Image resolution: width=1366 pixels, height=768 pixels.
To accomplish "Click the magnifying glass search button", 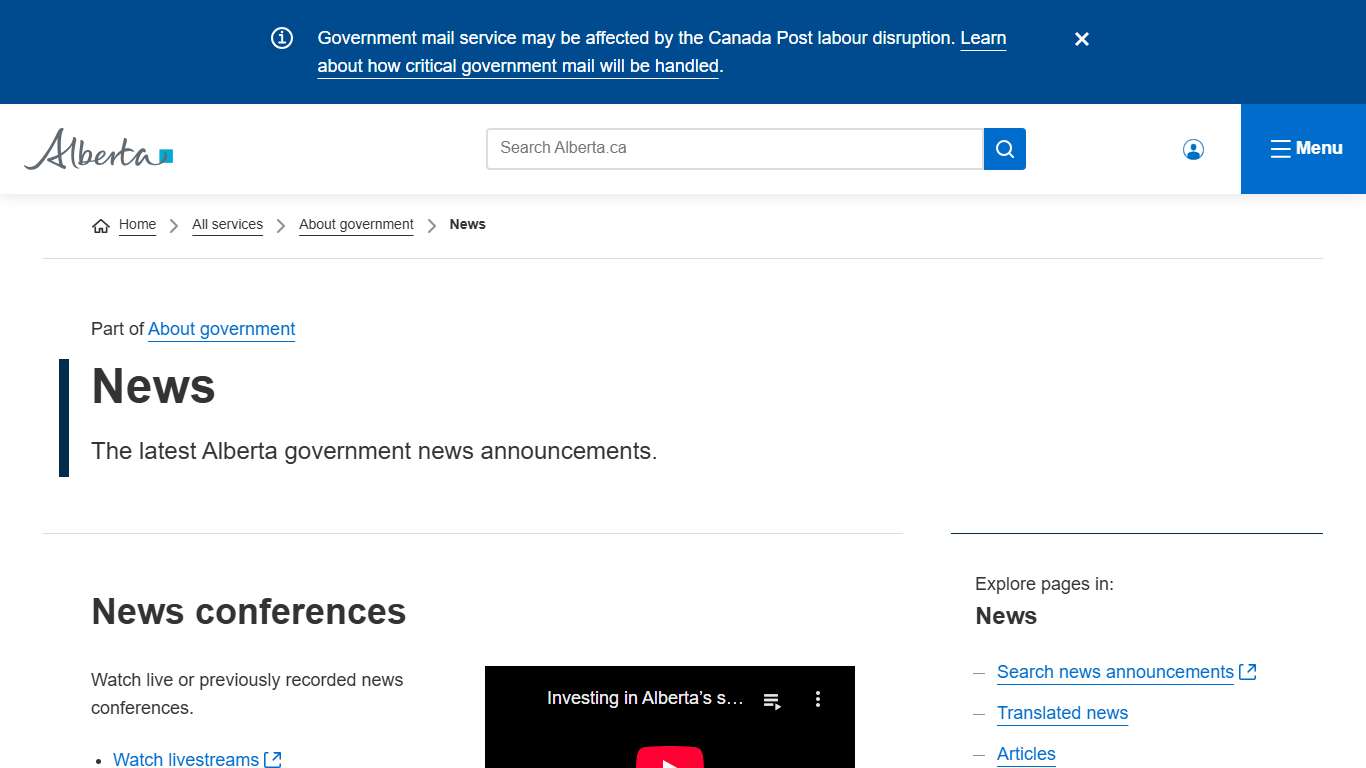I will (1004, 149).
